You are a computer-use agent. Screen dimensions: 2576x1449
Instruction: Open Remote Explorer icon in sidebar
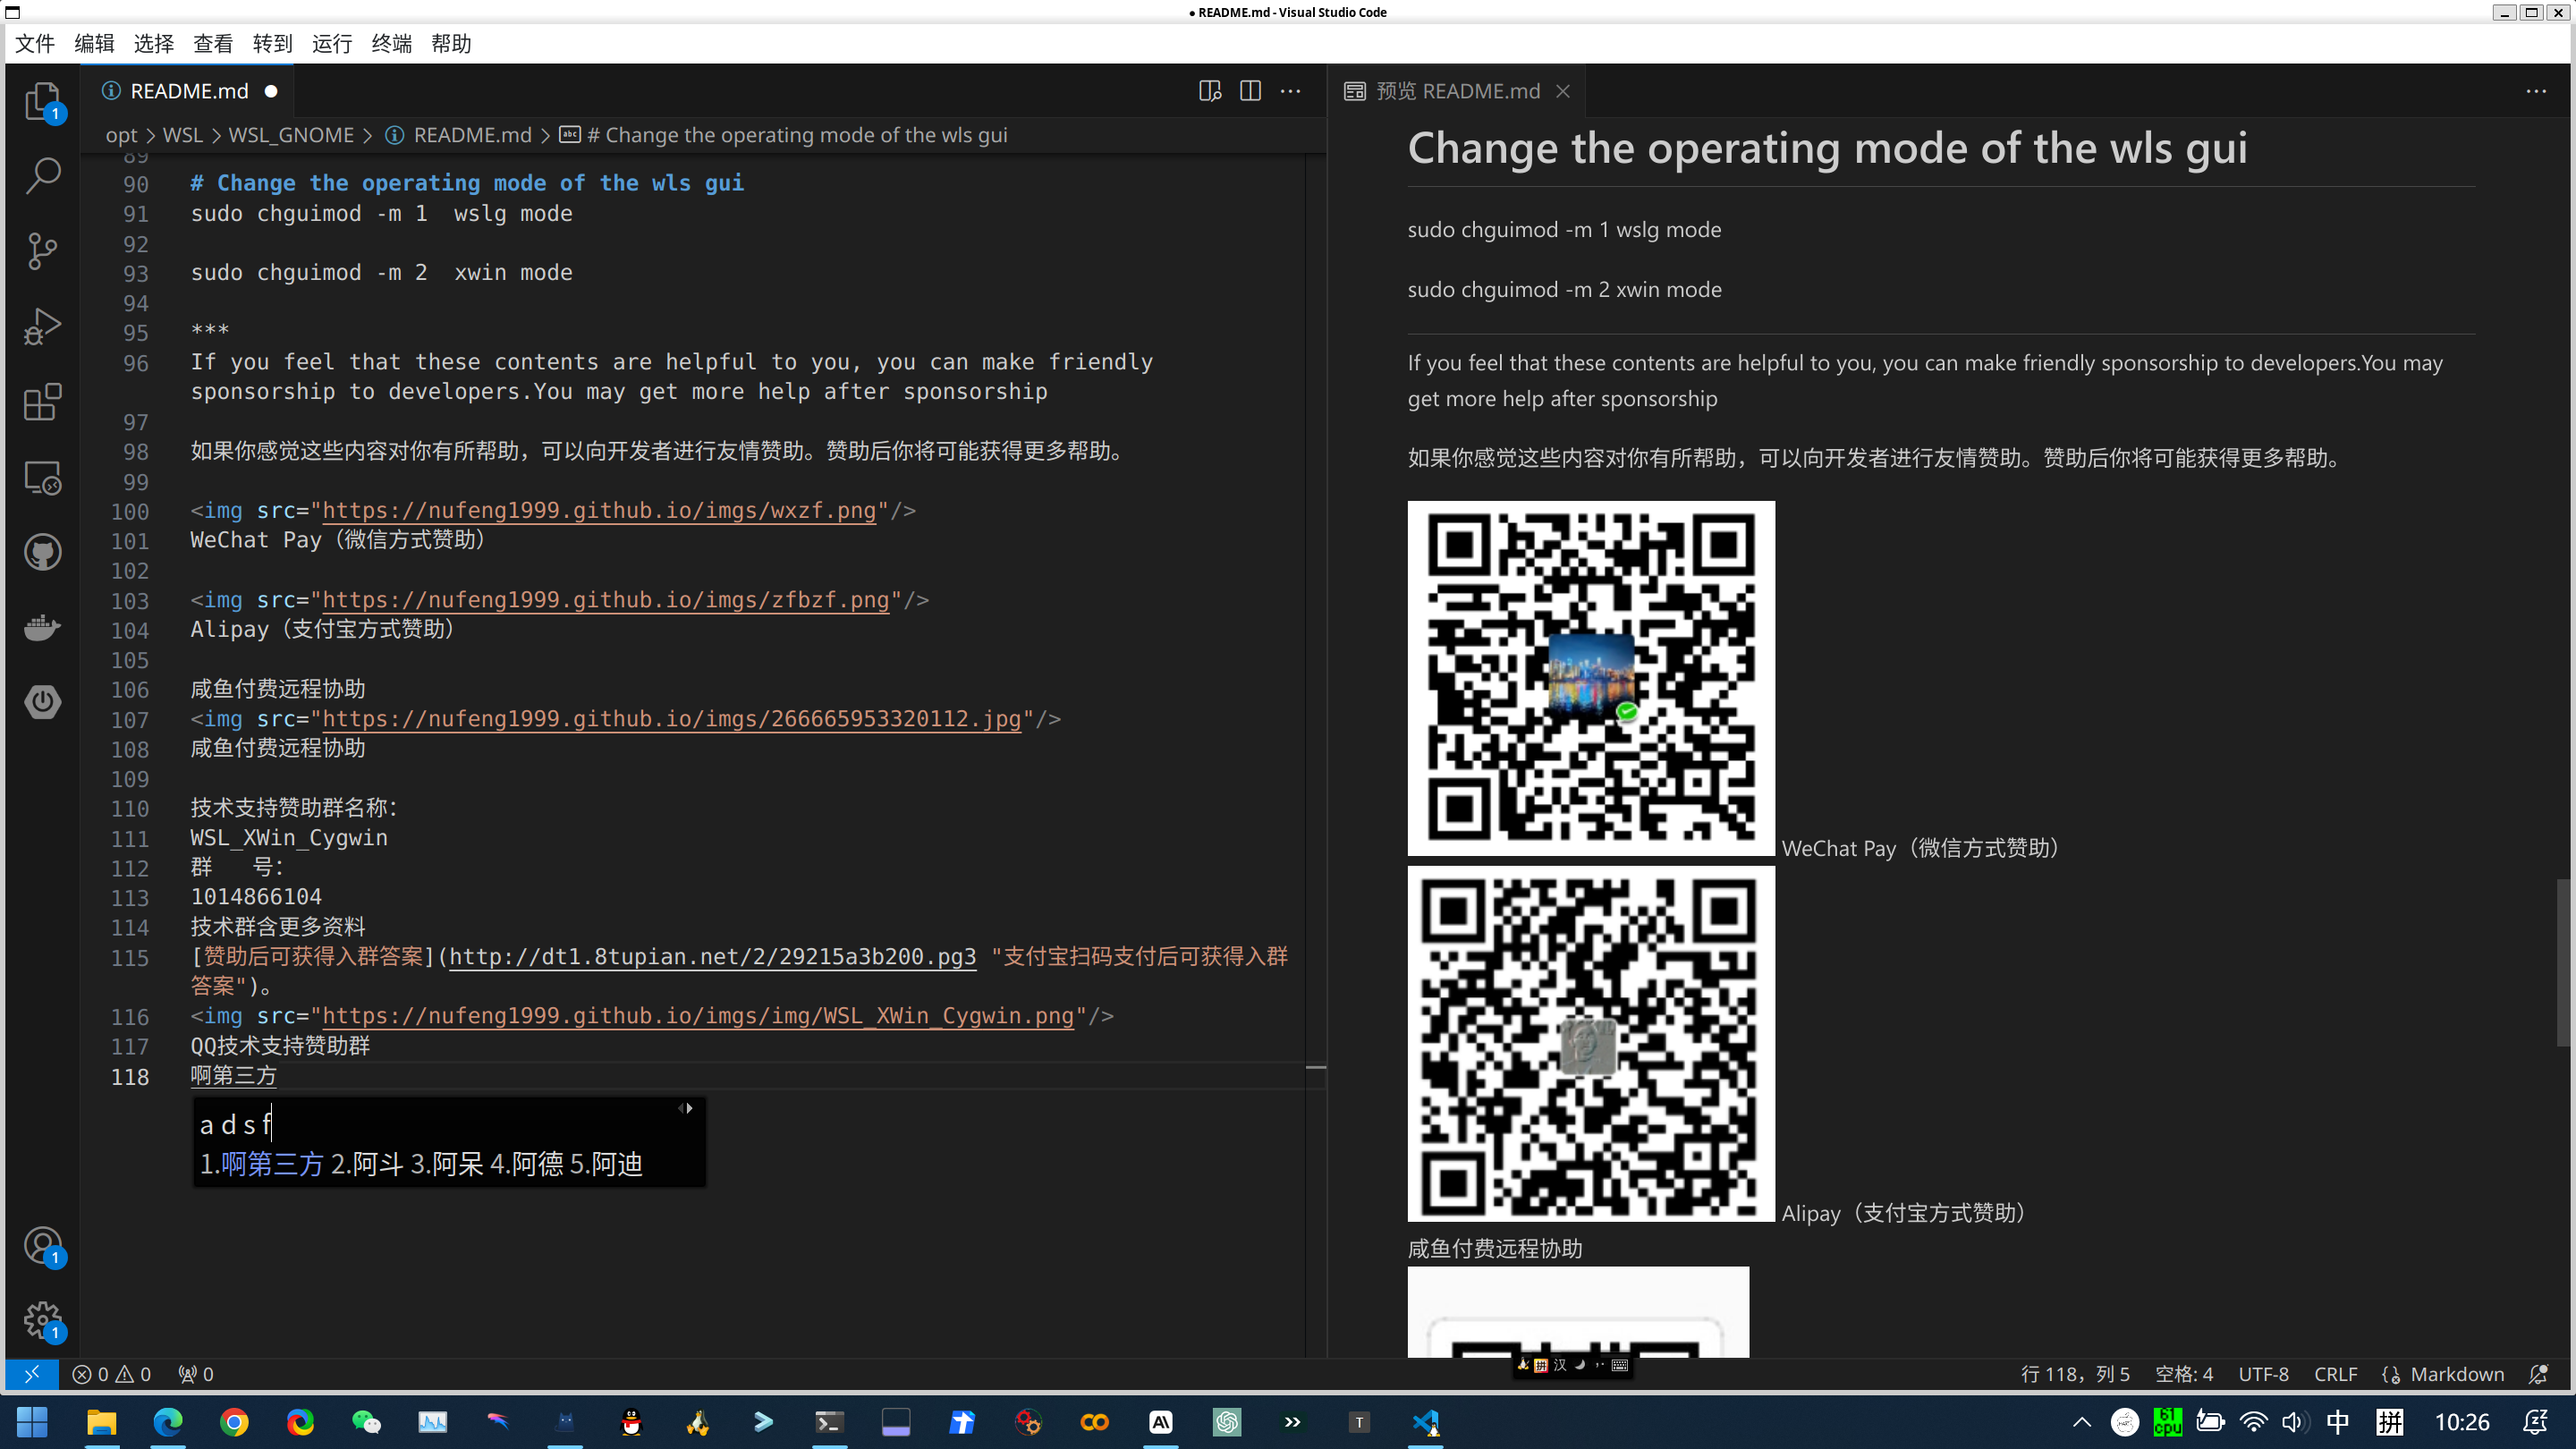click(x=42, y=477)
